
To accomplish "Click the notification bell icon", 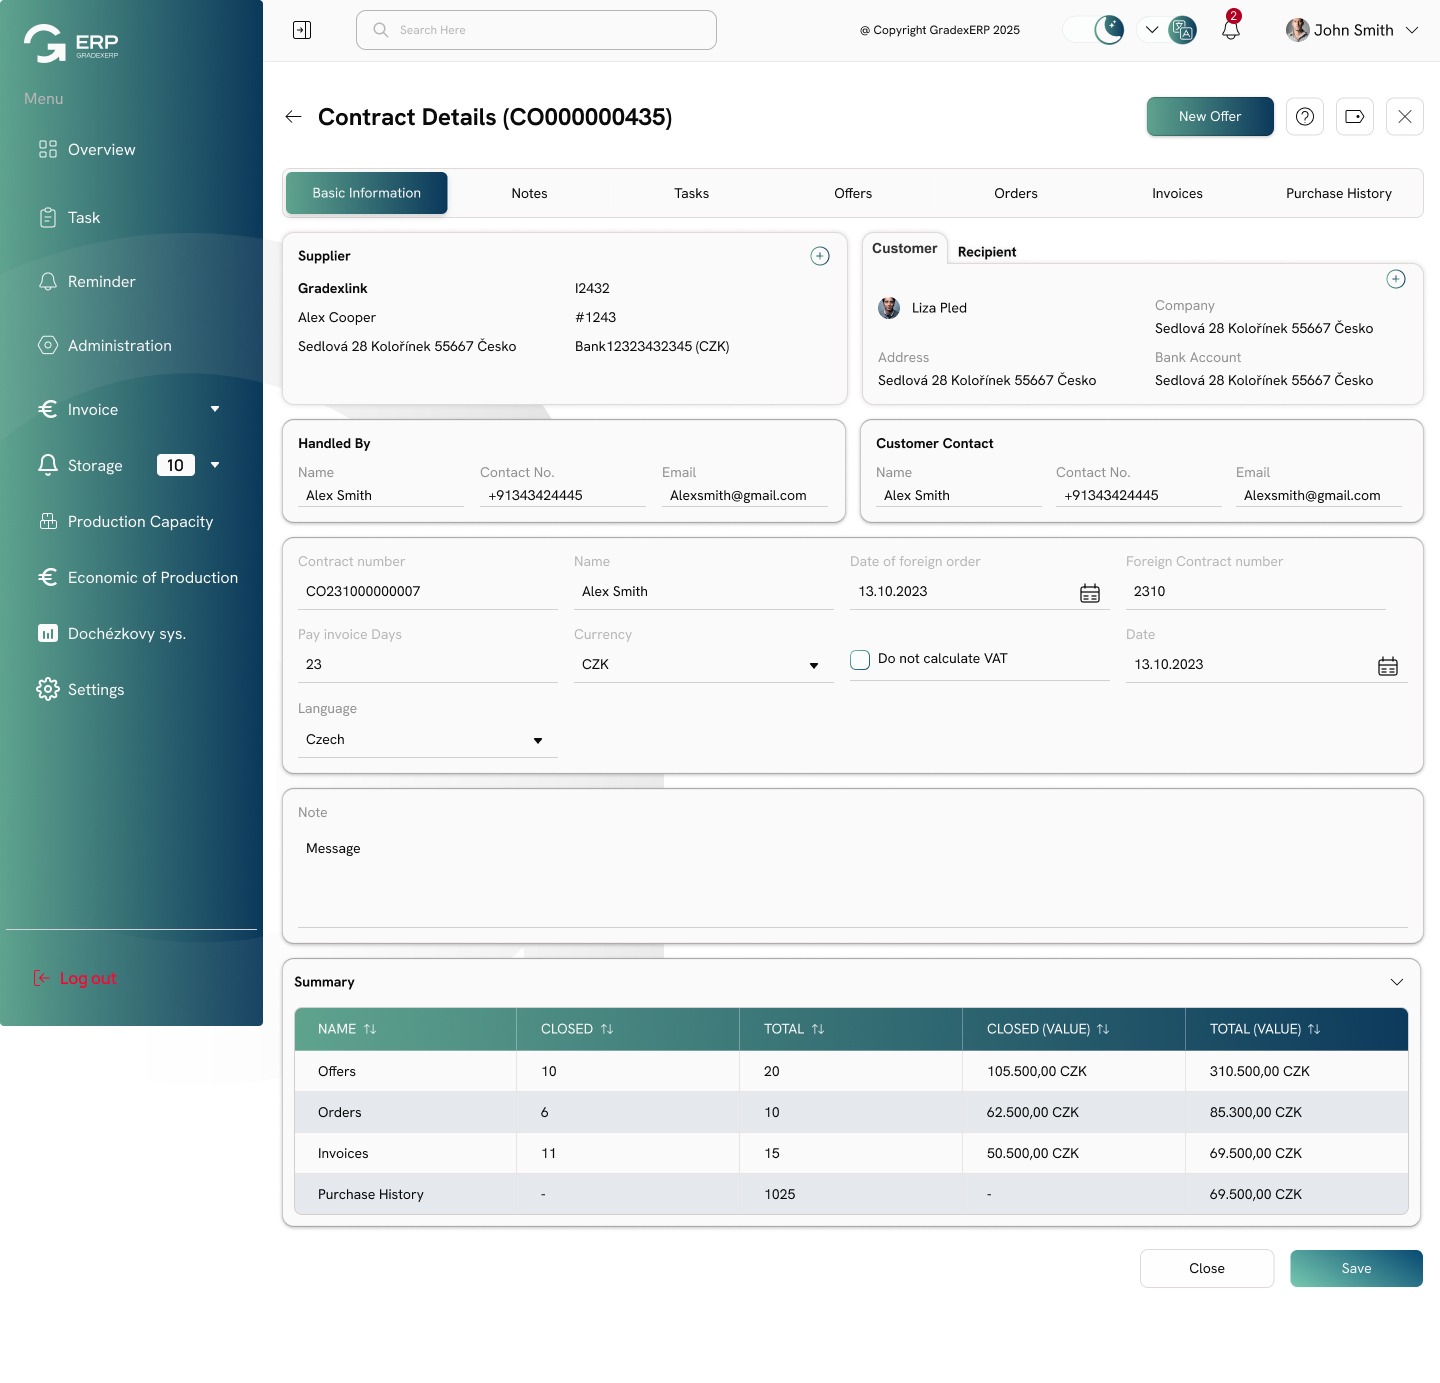I will [1231, 30].
